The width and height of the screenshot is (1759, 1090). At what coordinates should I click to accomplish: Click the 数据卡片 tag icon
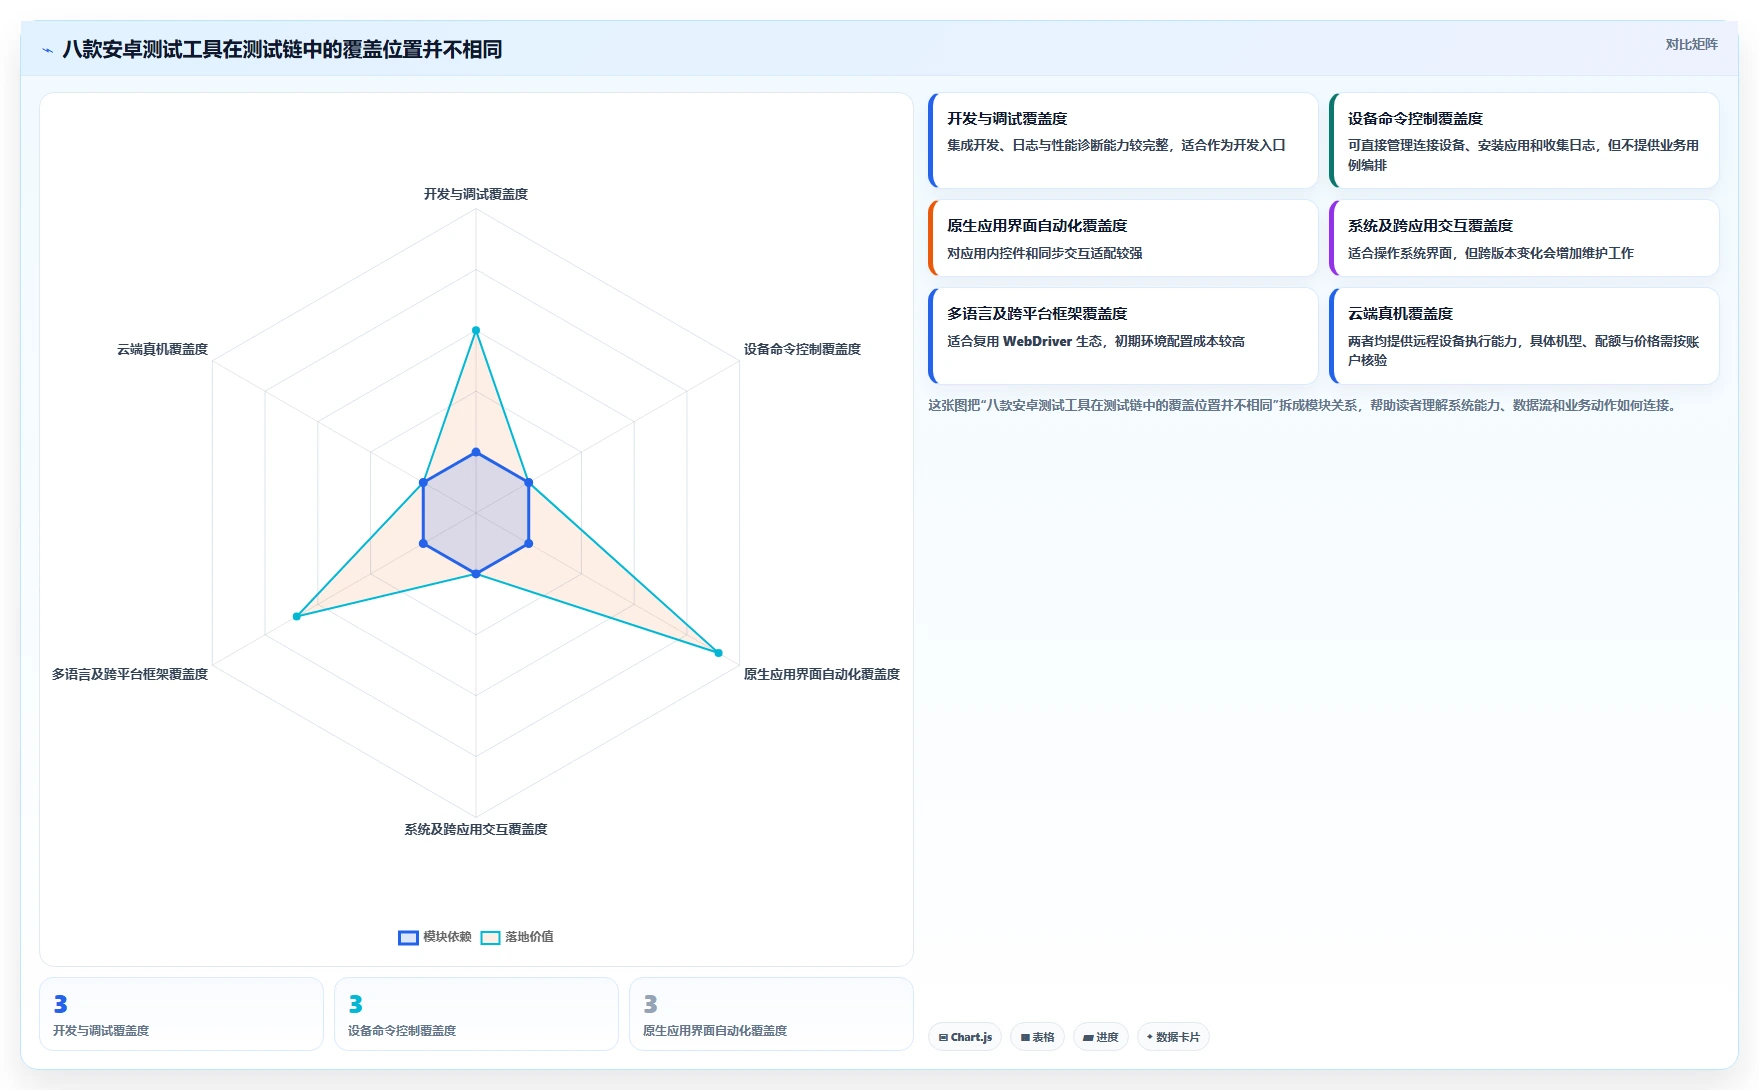1150,1038
